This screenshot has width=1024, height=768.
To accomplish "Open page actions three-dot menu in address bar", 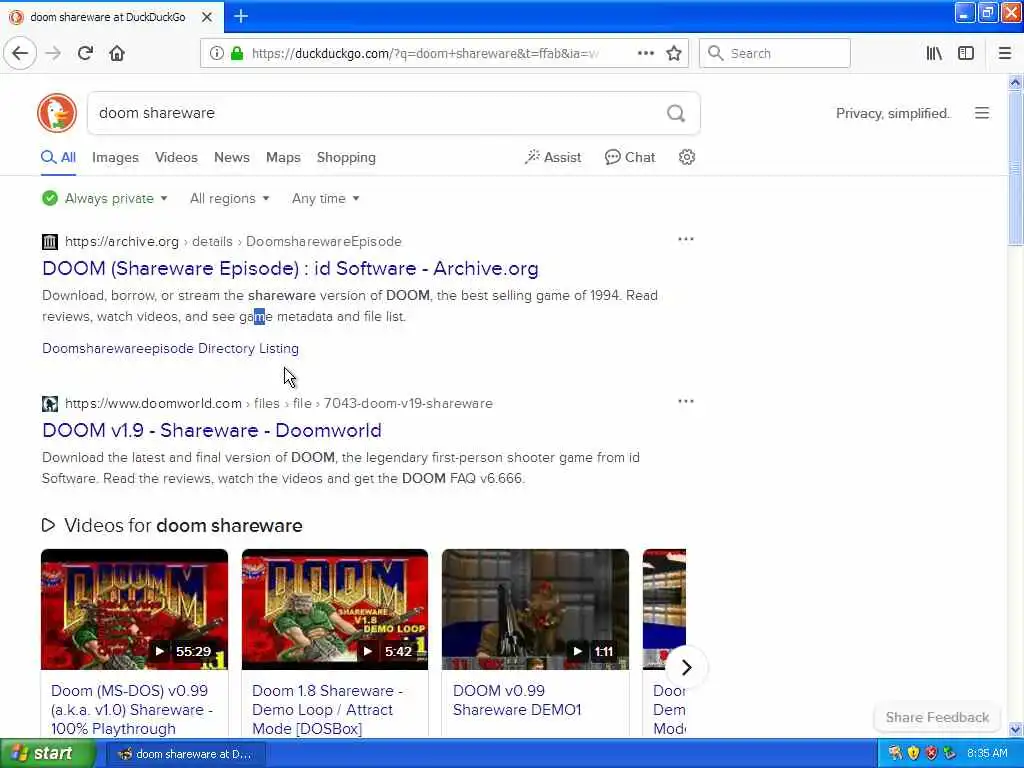I will coord(645,54).
